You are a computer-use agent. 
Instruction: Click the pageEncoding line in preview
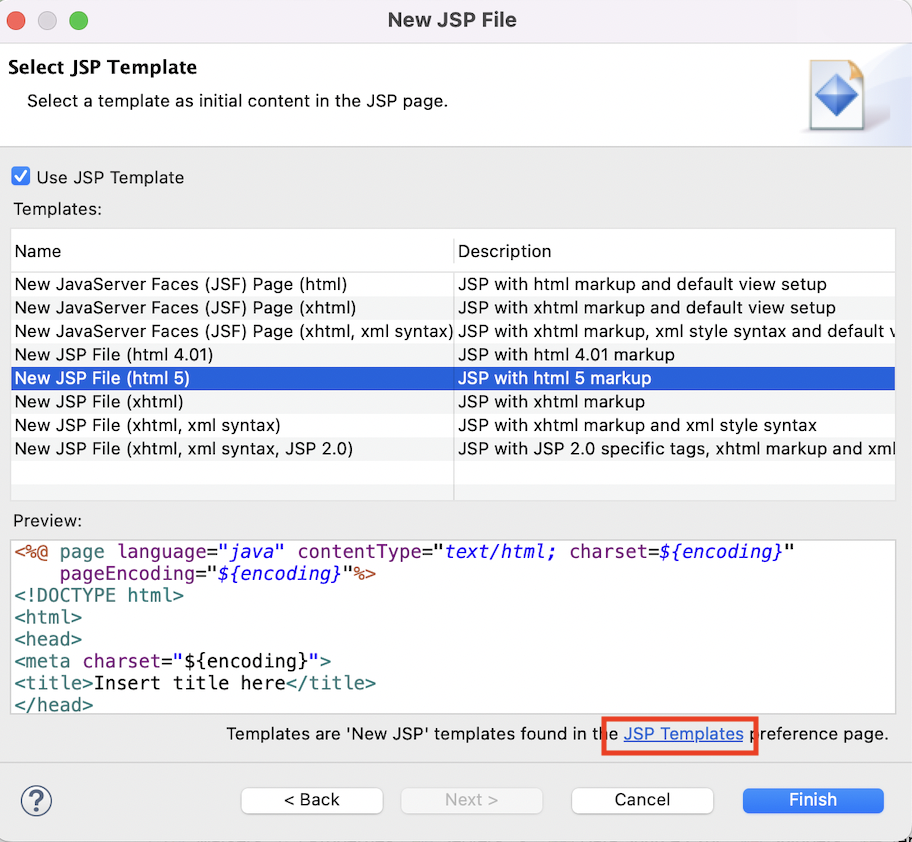click(x=218, y=574)
